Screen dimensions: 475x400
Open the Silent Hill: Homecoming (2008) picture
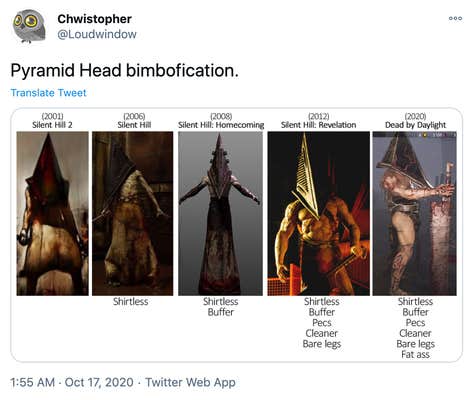point(220,213)
